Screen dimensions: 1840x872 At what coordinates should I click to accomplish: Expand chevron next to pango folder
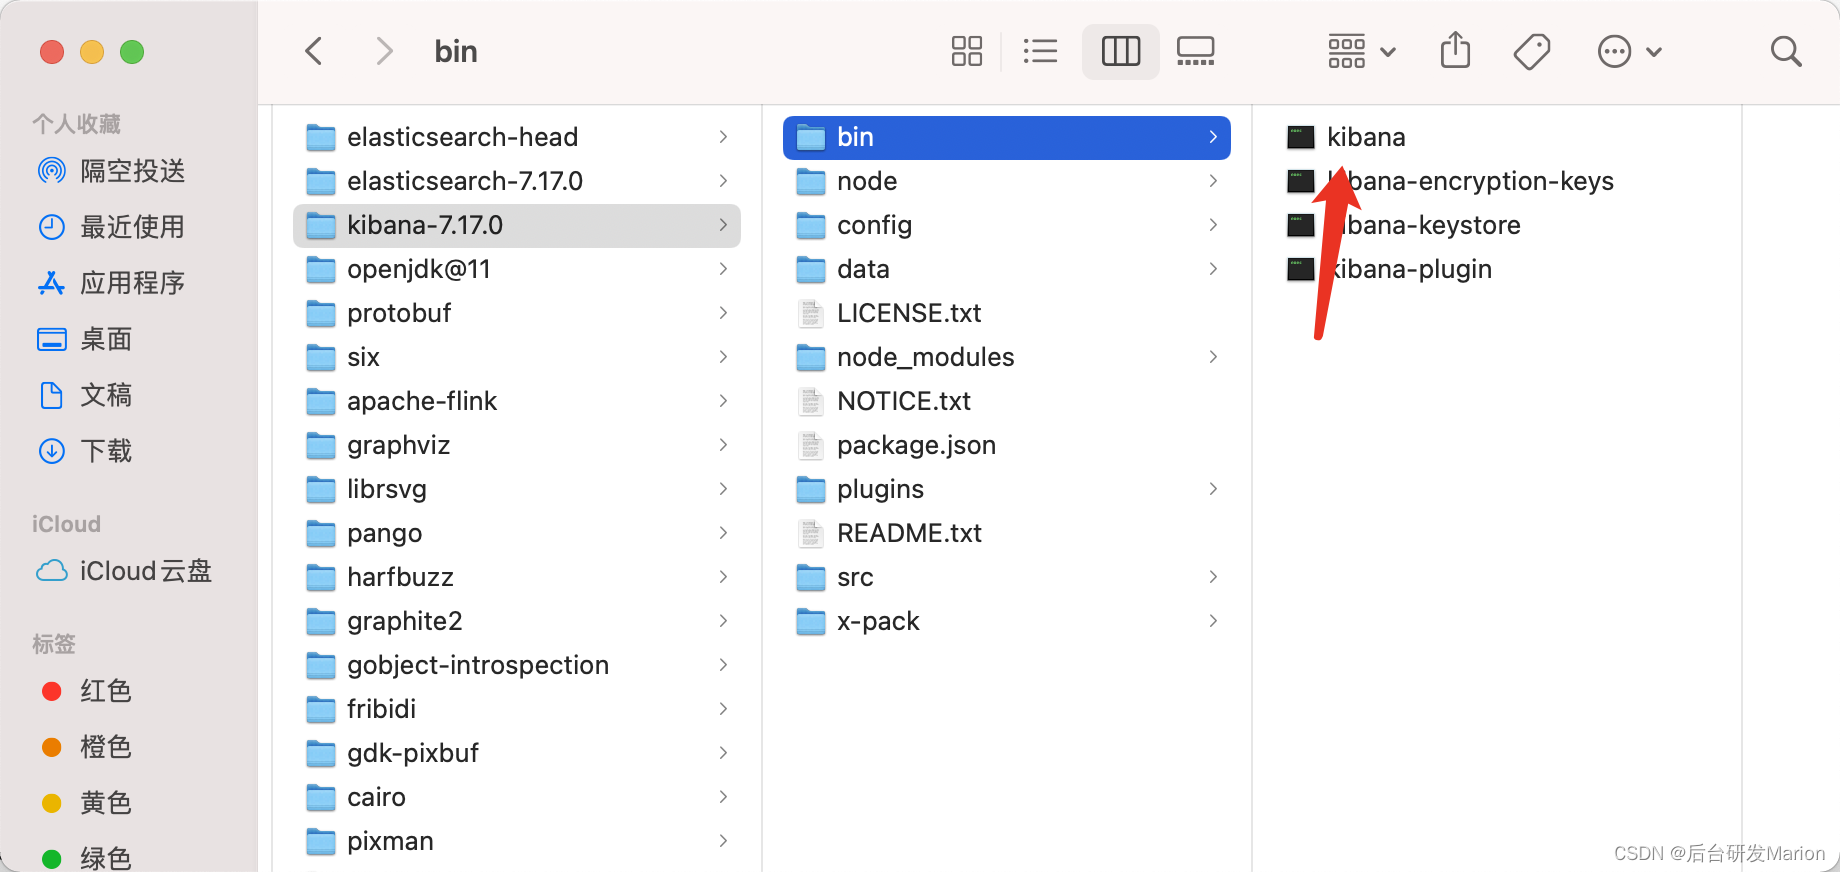click(723, 533)
